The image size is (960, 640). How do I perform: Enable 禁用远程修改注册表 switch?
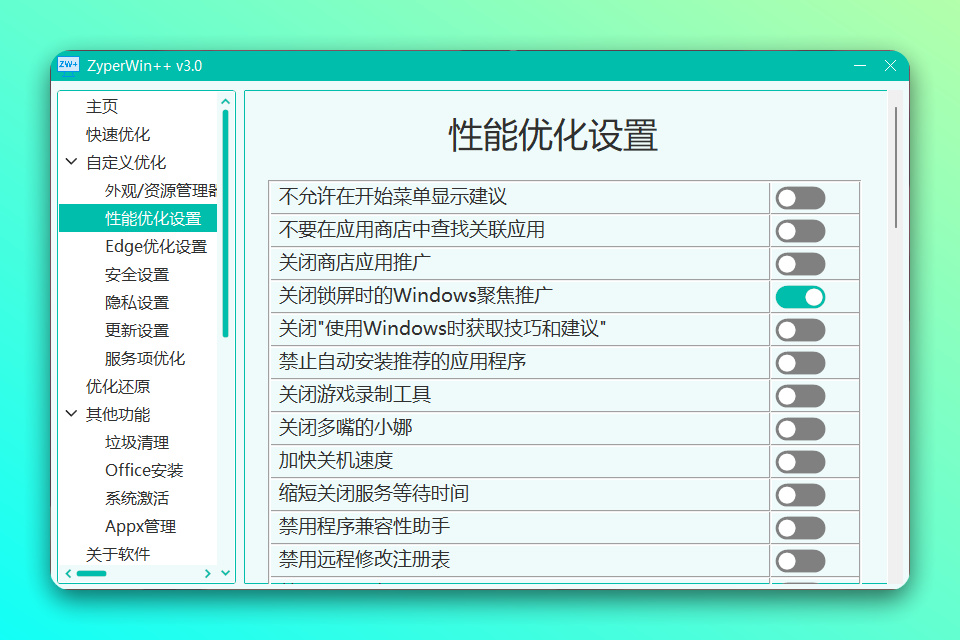click(x=800, y=561)
